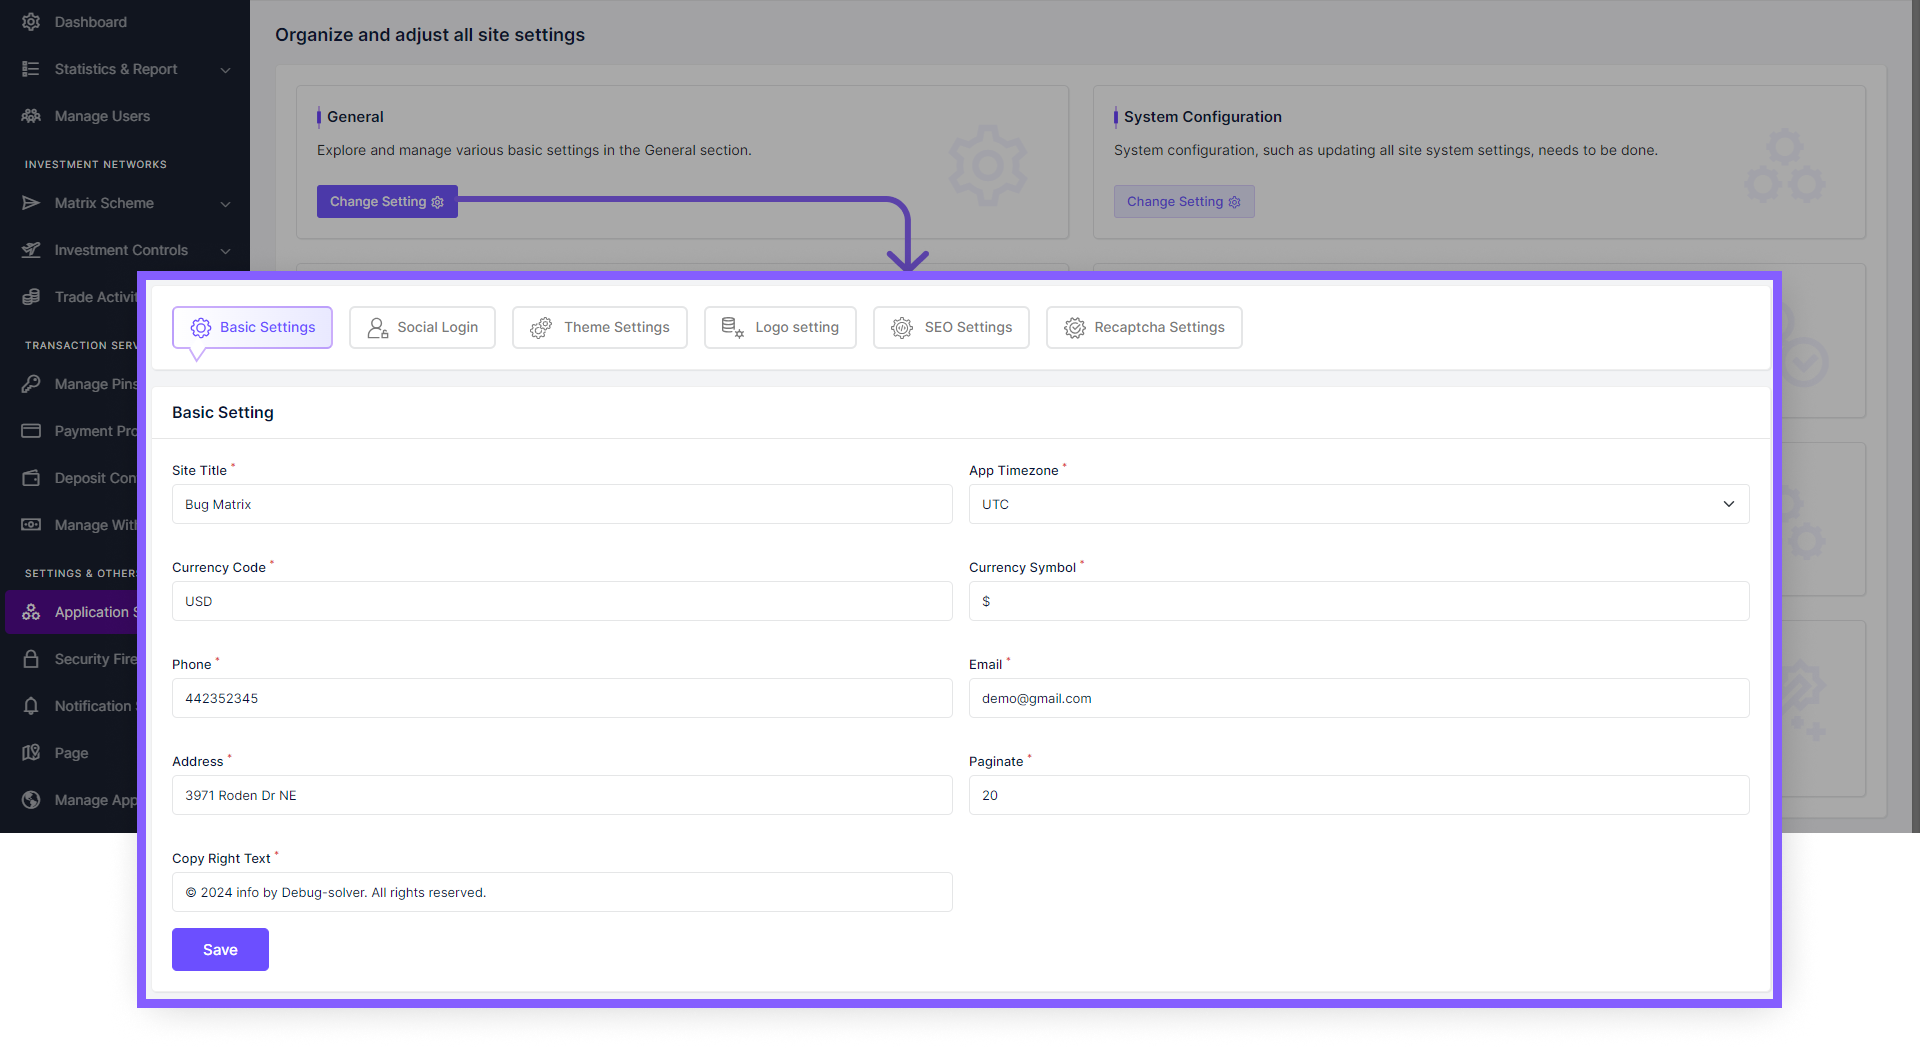Switch to the Social Login tab
The width and height of the screenshot is (1920, 1049).
tap(422, 327)
